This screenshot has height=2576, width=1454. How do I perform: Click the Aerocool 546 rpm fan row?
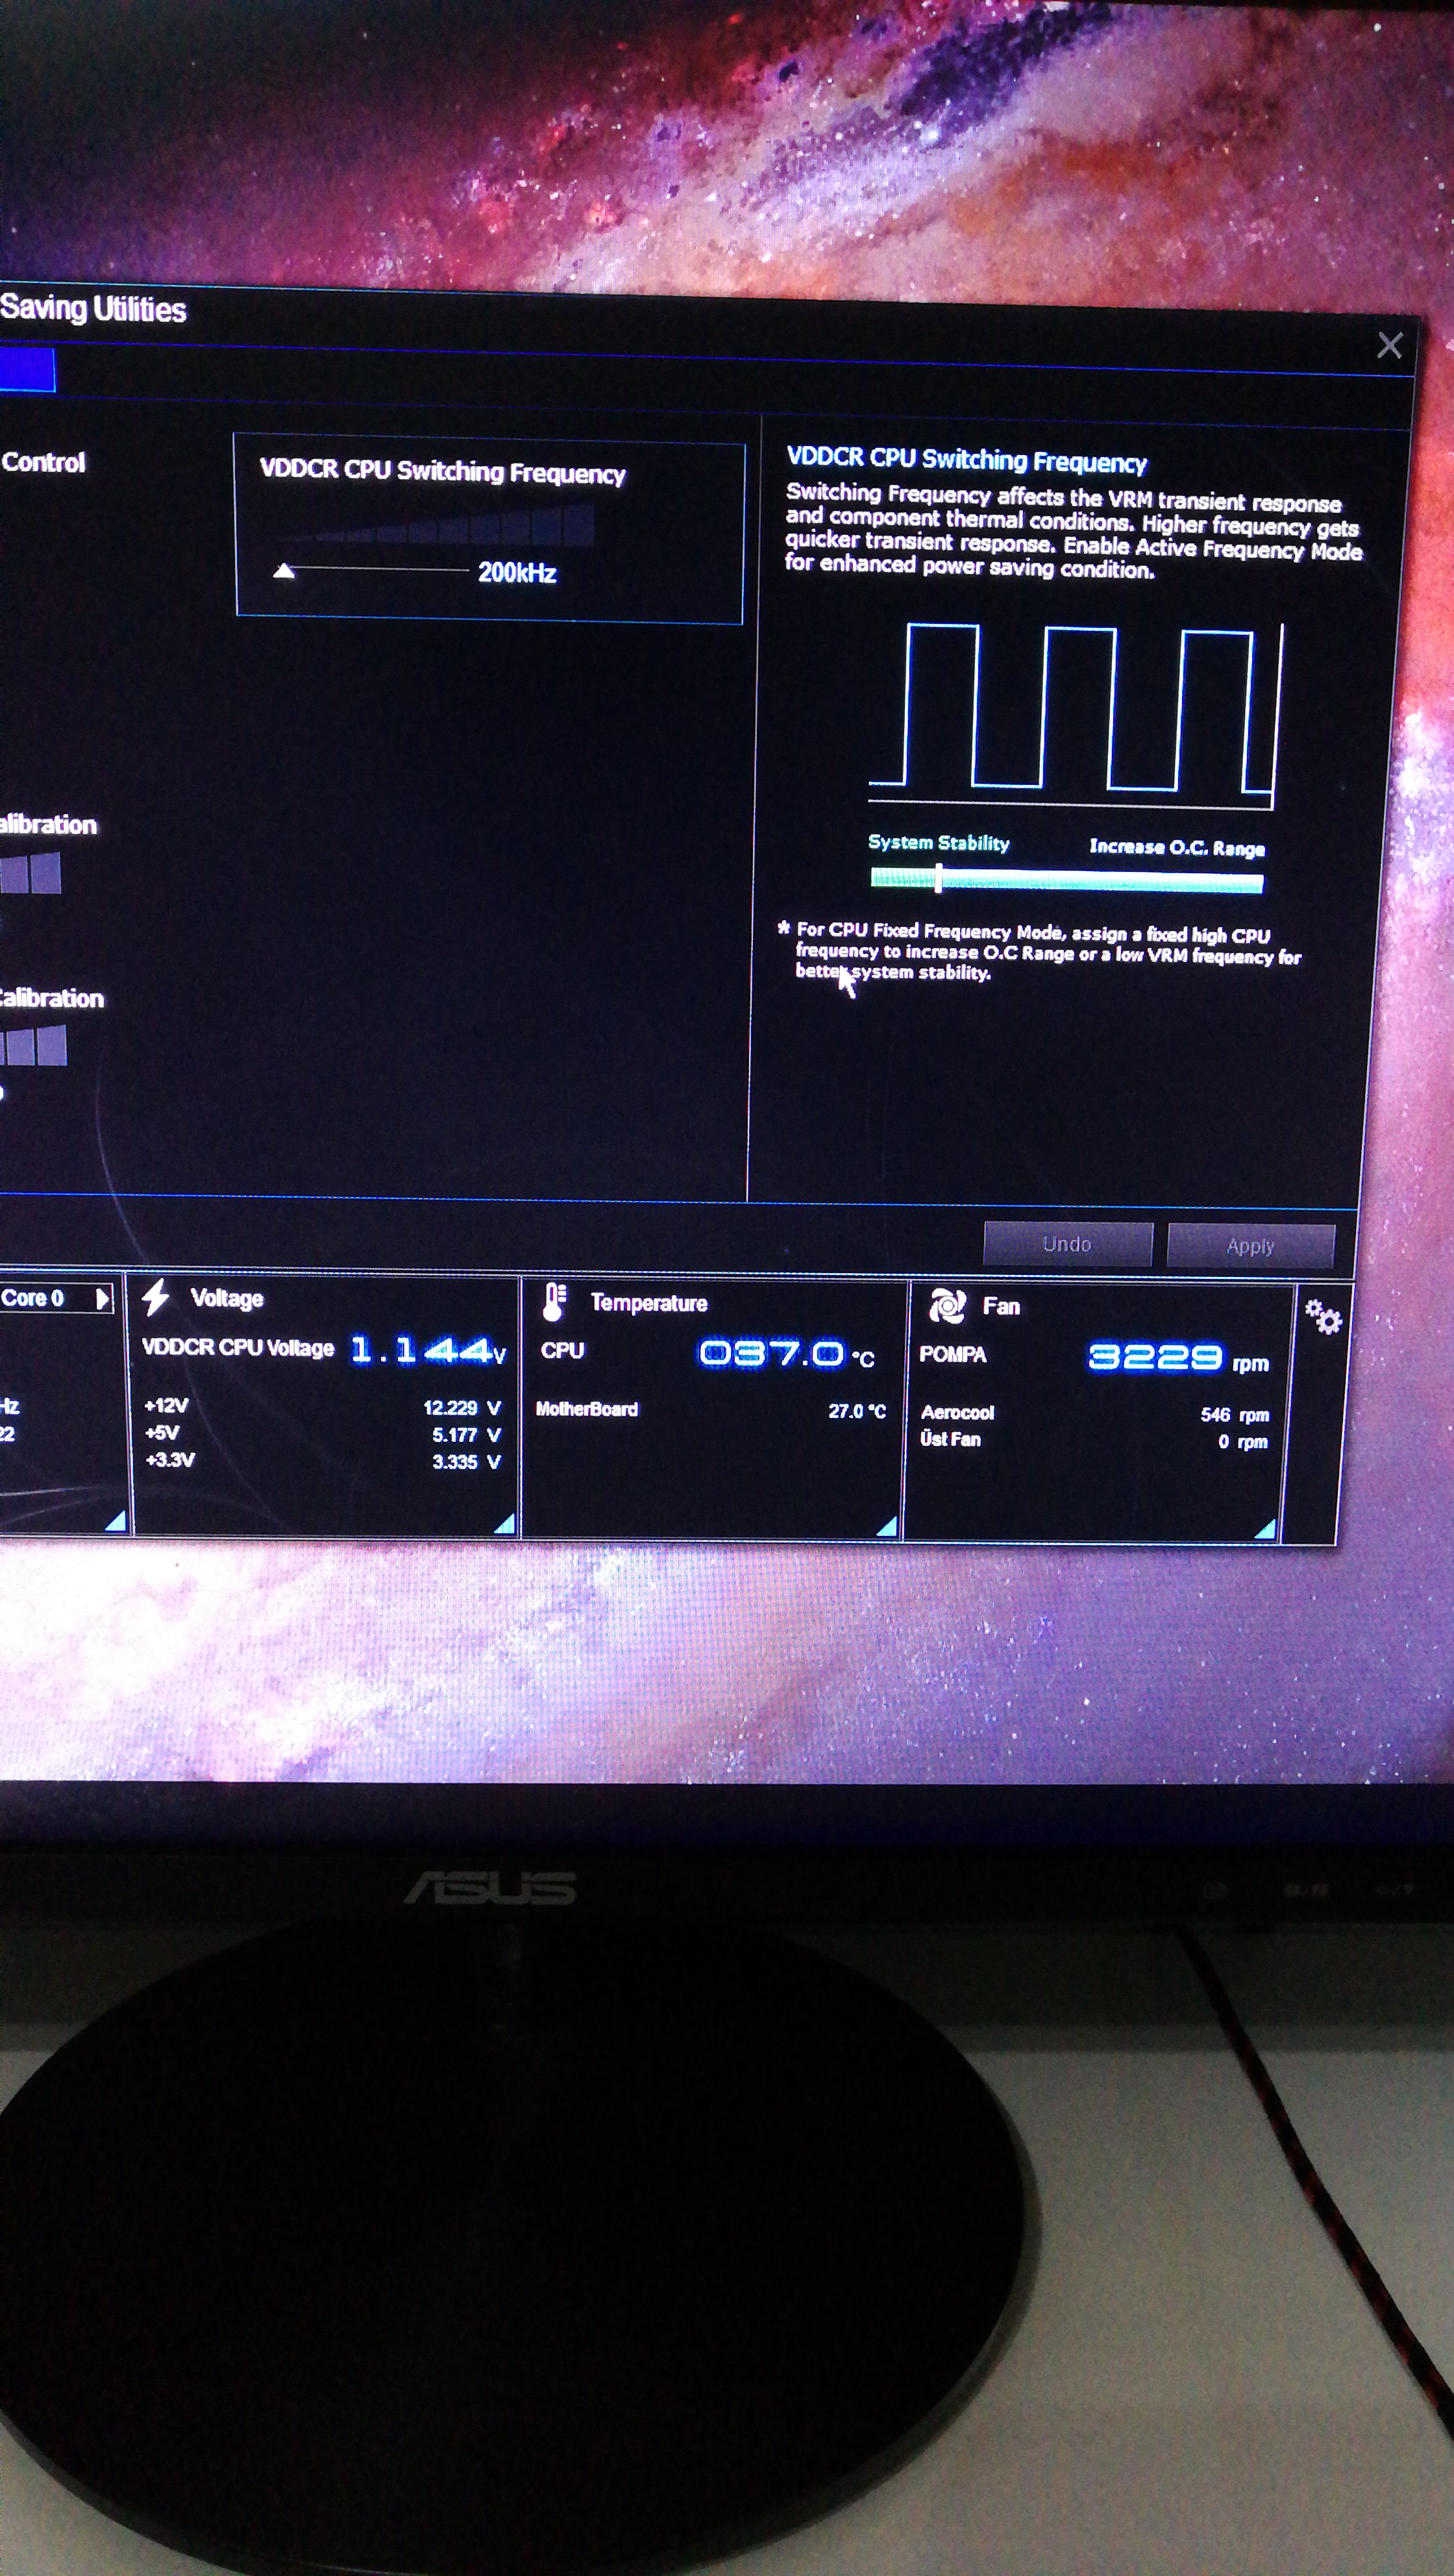[1094, 1414]
